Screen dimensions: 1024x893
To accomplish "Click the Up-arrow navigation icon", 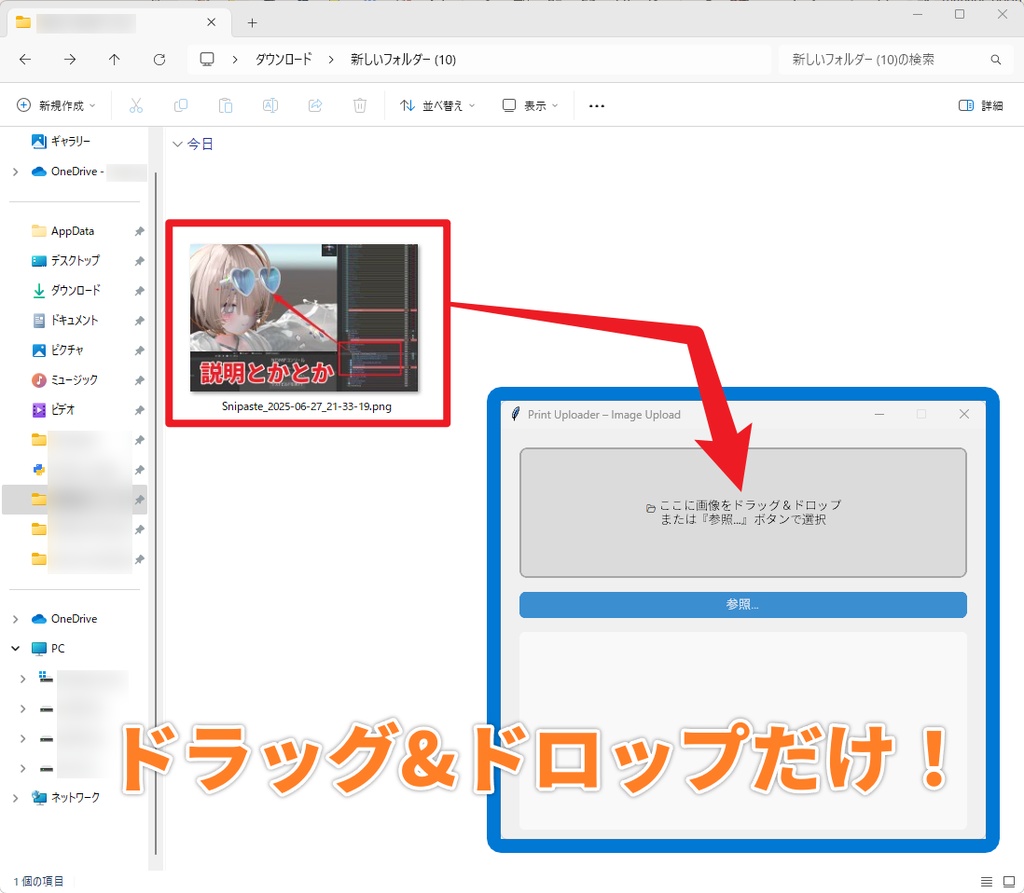I will [x=114, y=59].
